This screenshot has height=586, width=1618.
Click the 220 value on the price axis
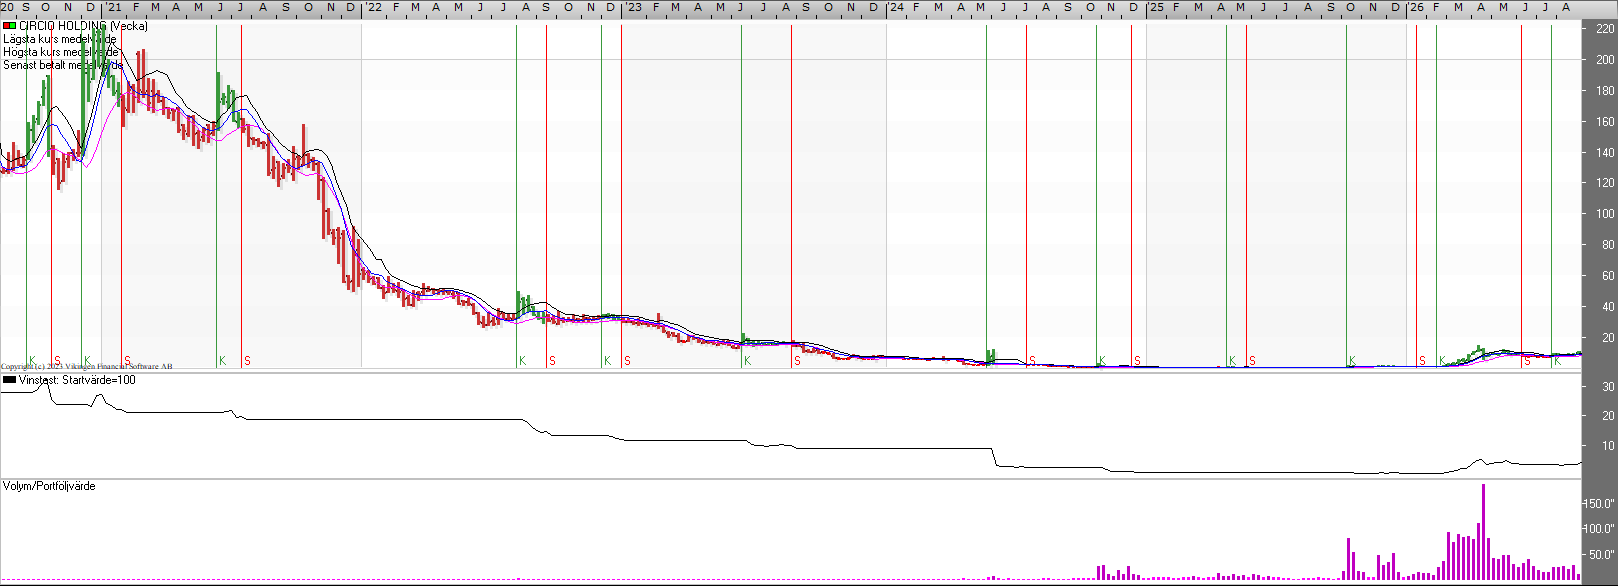(x=1605, y=29)
